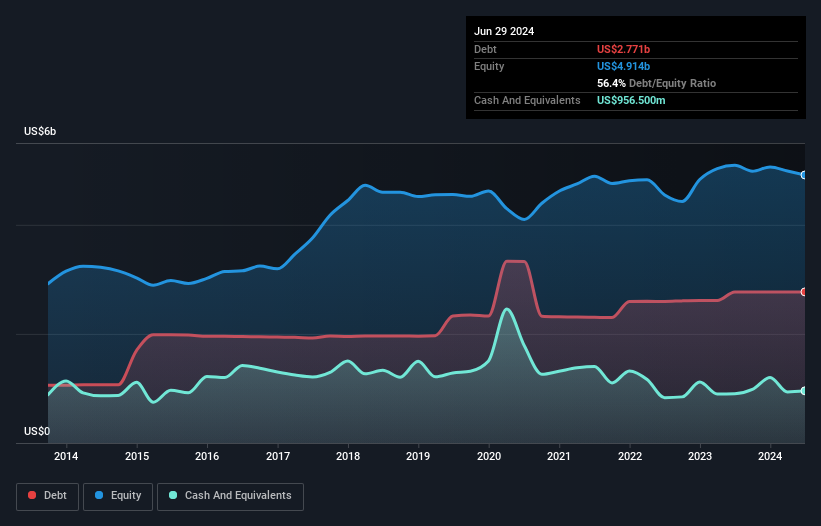The height and width of the screenshot is (526, 821).
Task: Toggle the Debt series legend button
Action: point(48,496)
